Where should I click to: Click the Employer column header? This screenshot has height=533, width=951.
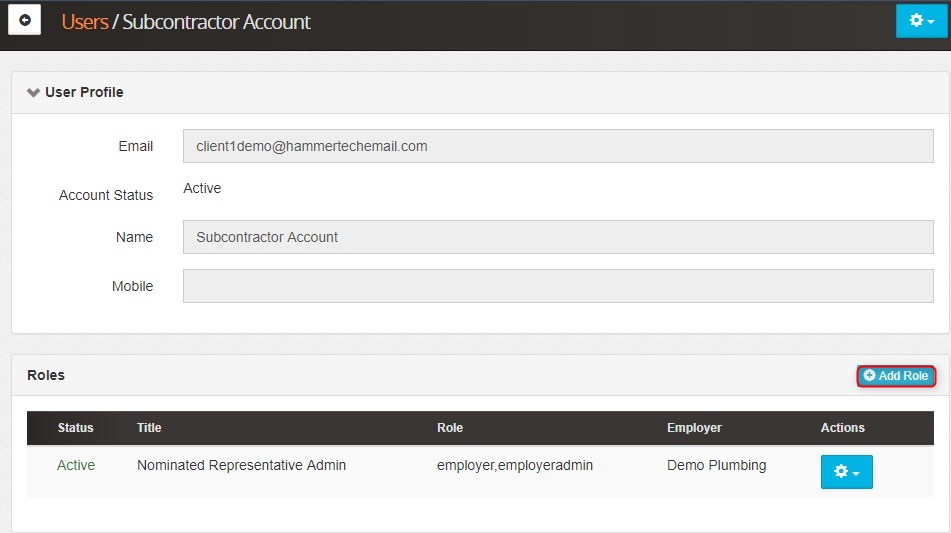[694, 428]
